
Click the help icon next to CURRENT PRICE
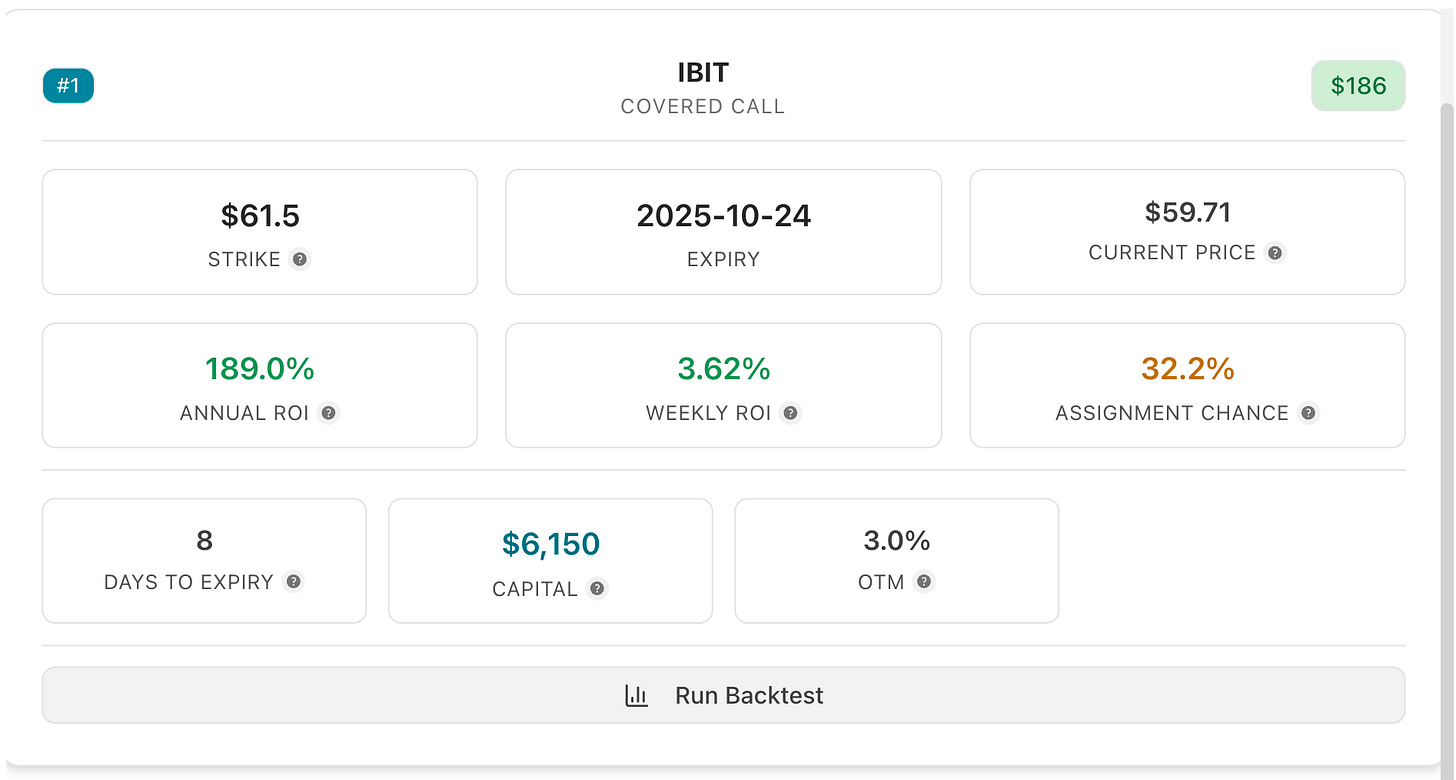pyautogui.click(x=1275, y=253)
